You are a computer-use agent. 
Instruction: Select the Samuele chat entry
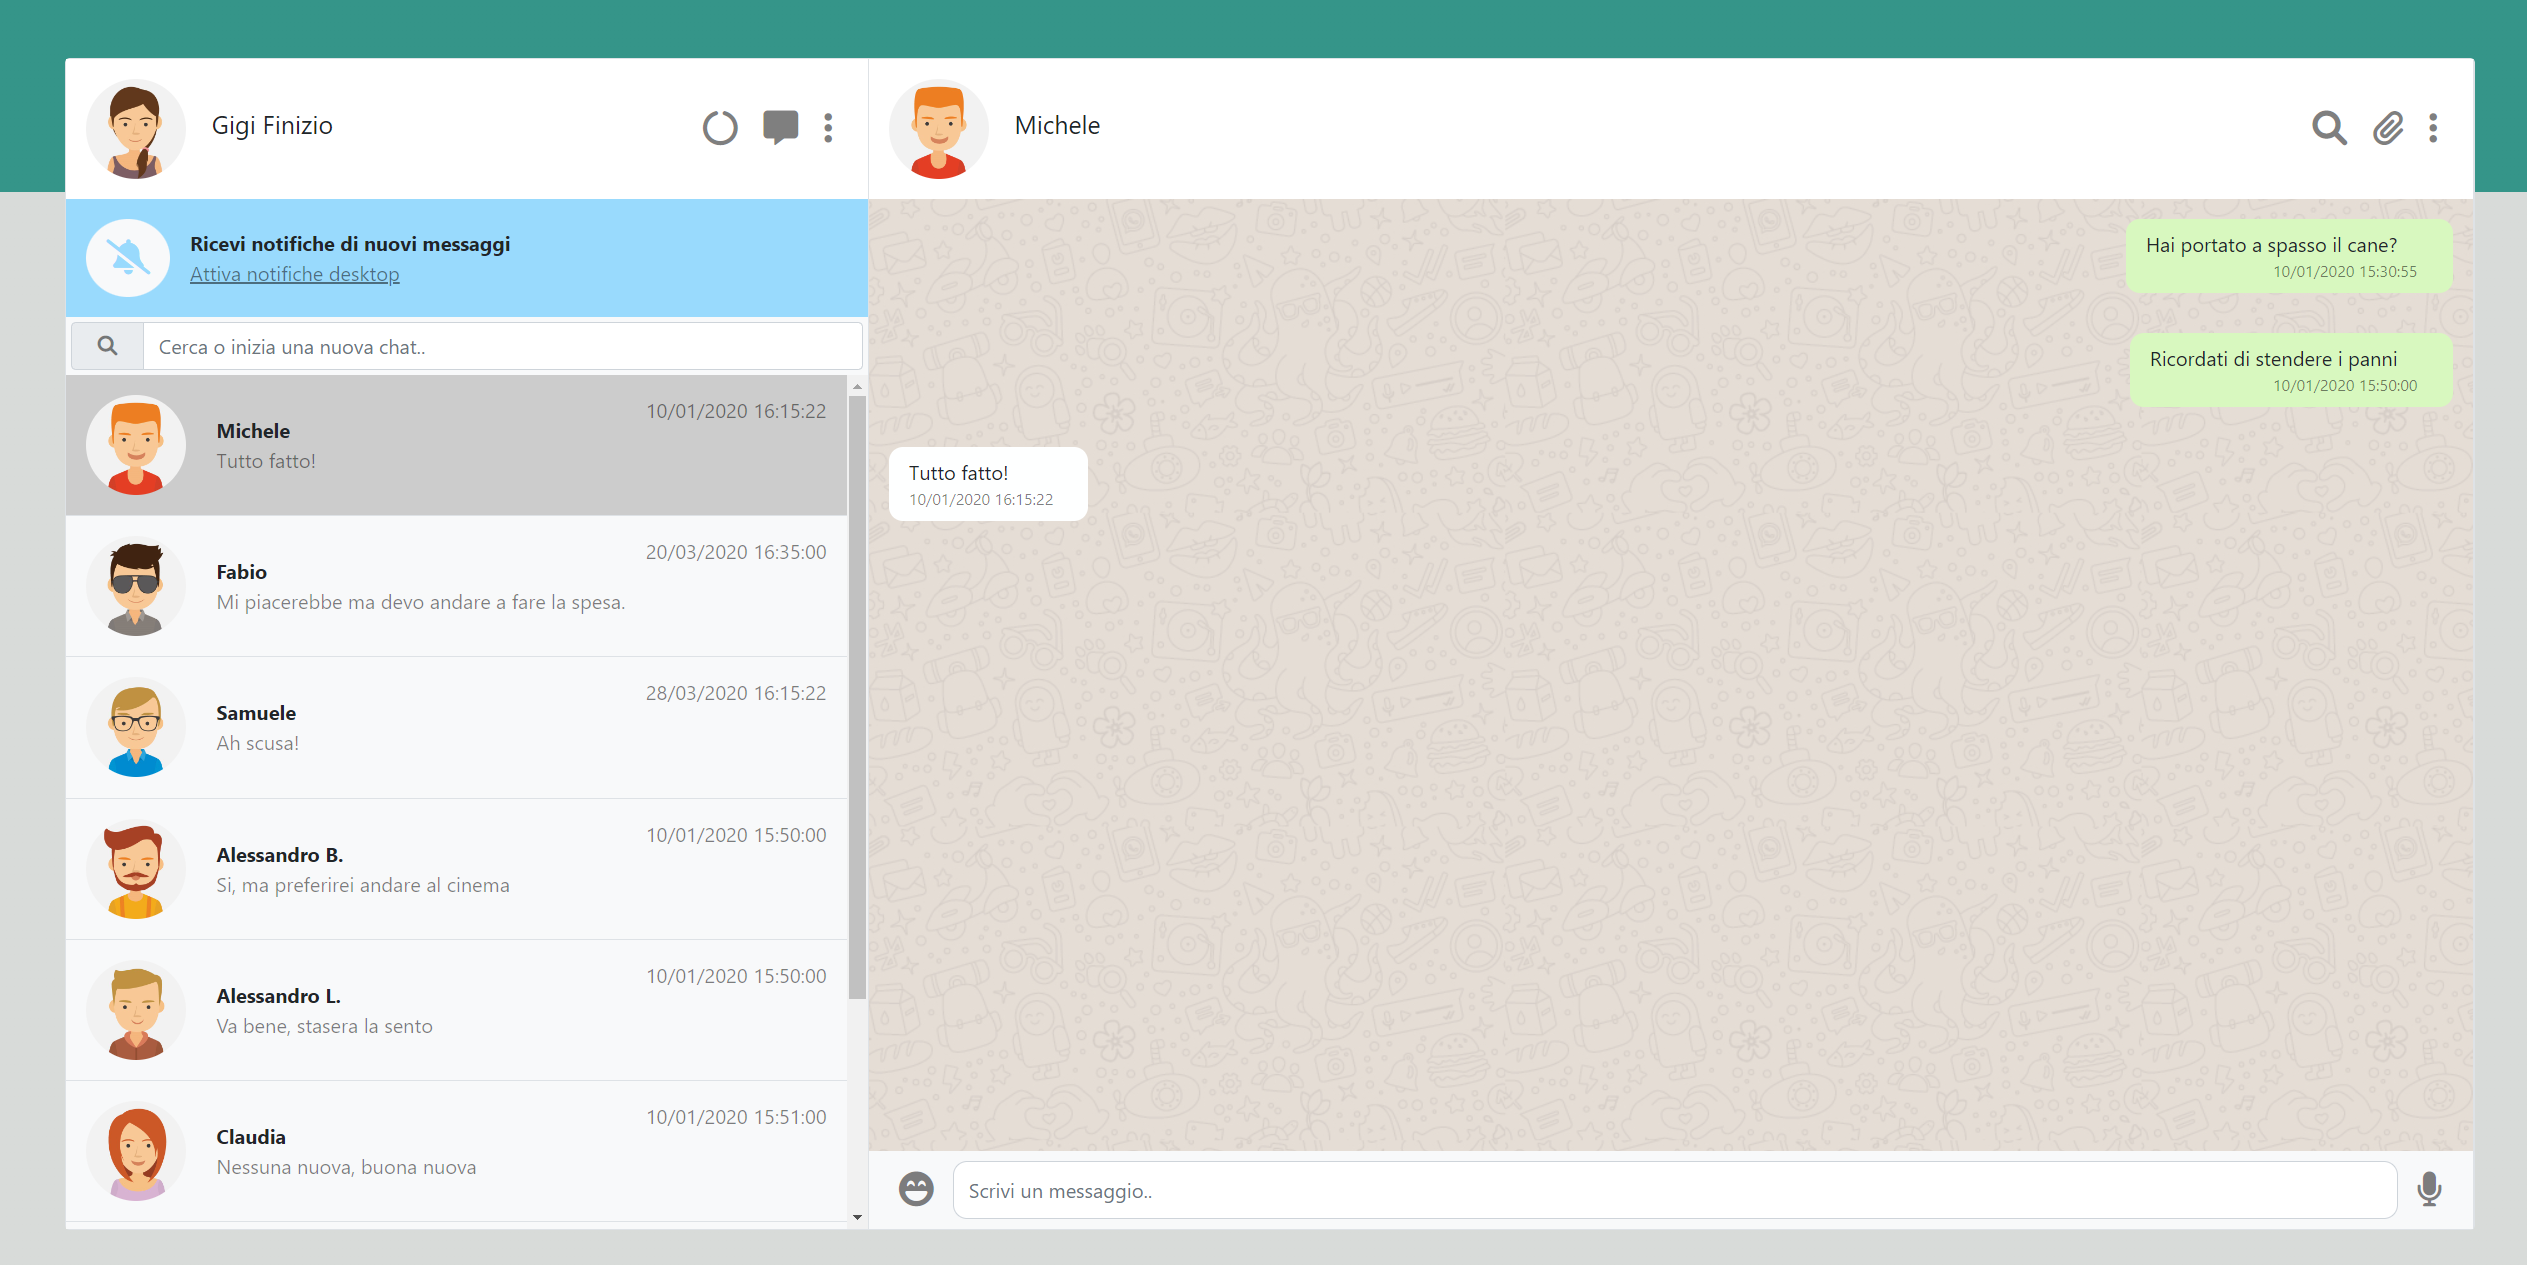(456, 728)
